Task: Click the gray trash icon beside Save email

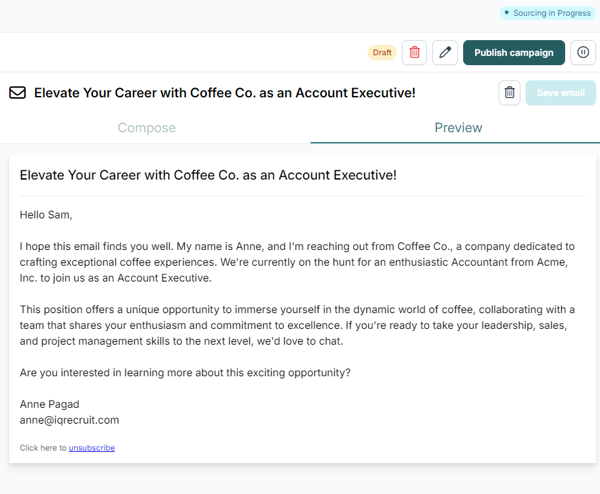Action: click(x=509, y=93)
